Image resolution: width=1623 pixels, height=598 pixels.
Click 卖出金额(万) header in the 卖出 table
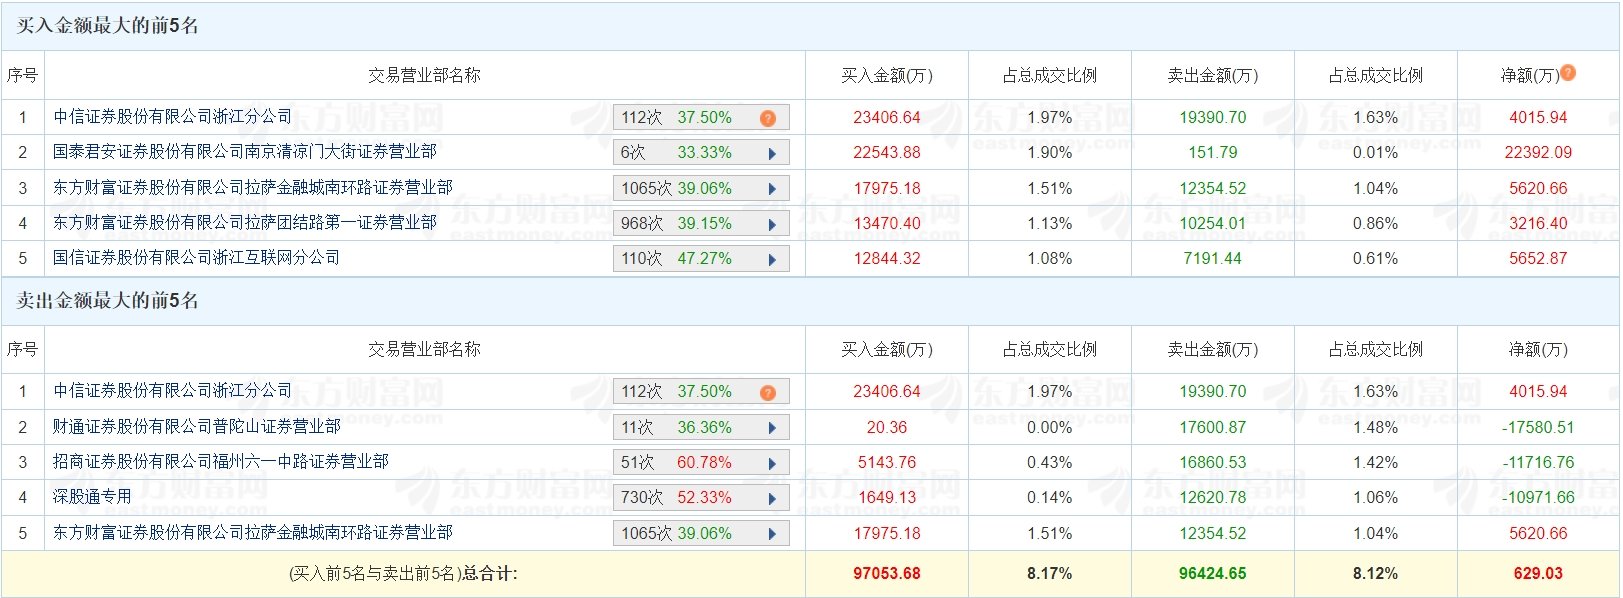[1213, 349]
